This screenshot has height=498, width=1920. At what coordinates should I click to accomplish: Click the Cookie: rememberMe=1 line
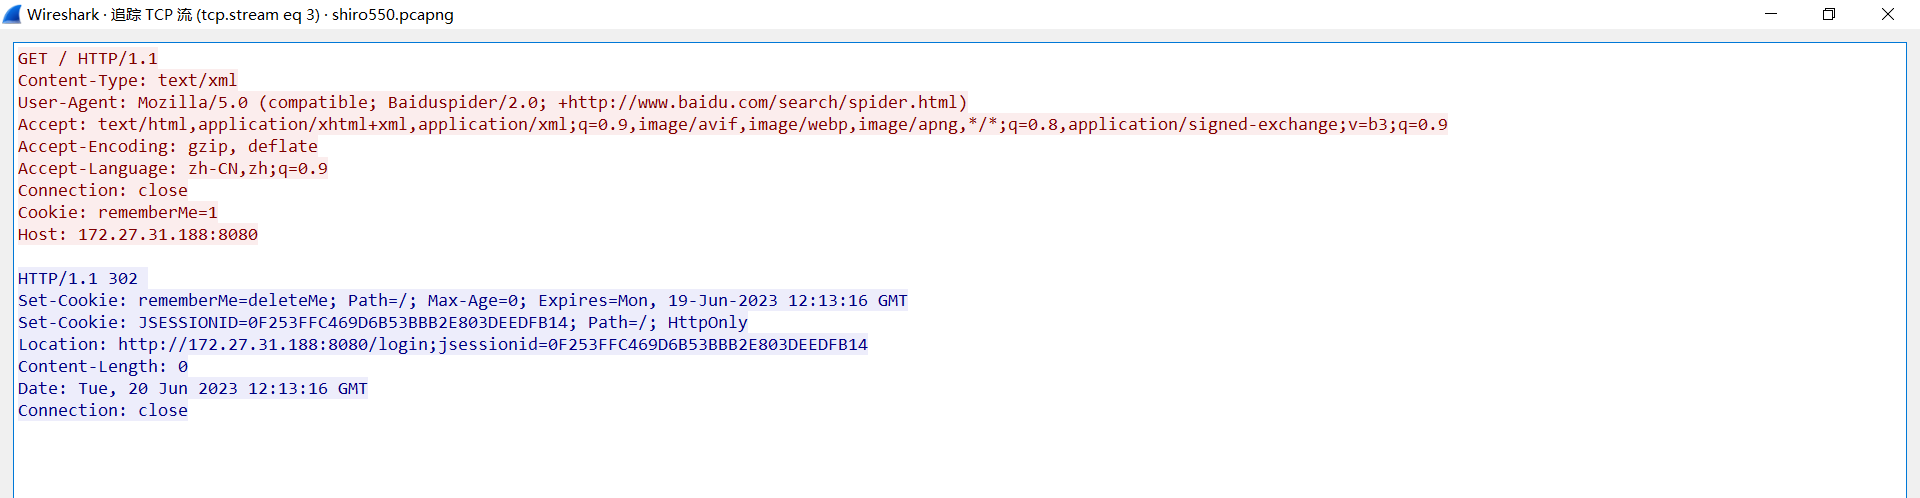click(x=117, y=213)
